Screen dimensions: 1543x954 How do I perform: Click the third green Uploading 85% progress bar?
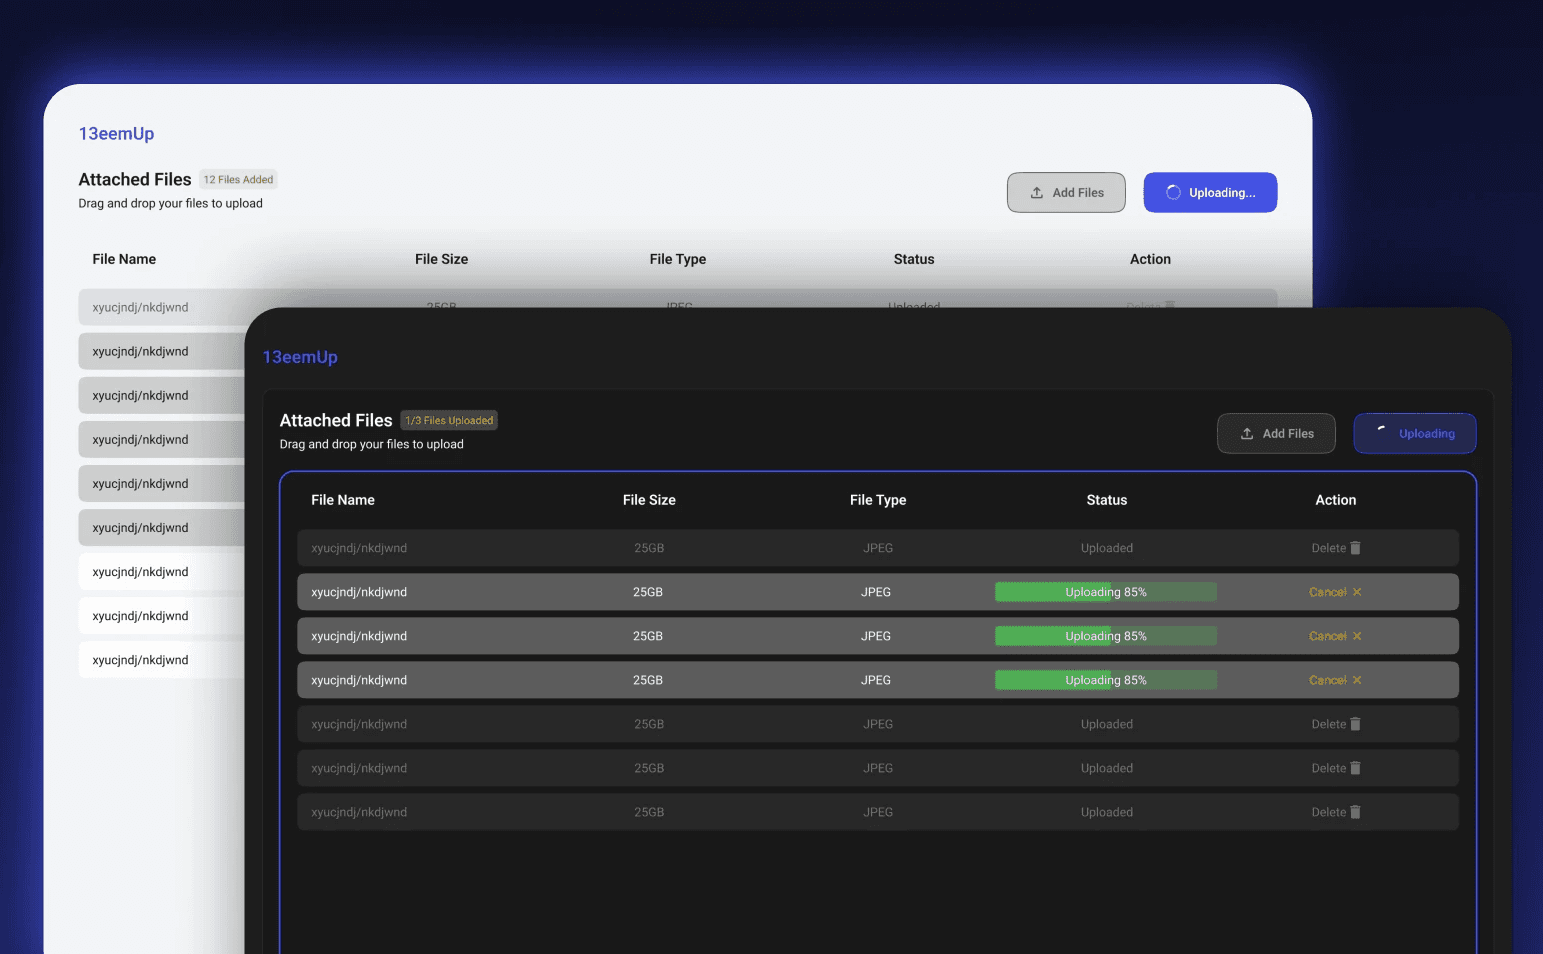pyautogui.click(x=1106, y=680)
